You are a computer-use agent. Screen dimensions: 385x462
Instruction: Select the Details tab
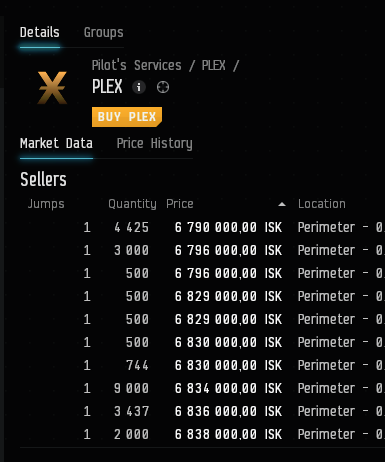click(40, 32)
